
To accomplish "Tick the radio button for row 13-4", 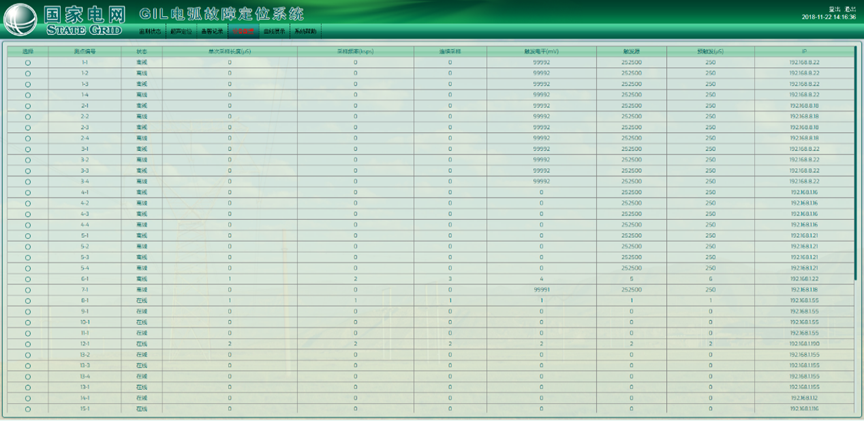I will click(x=28, y=377).
